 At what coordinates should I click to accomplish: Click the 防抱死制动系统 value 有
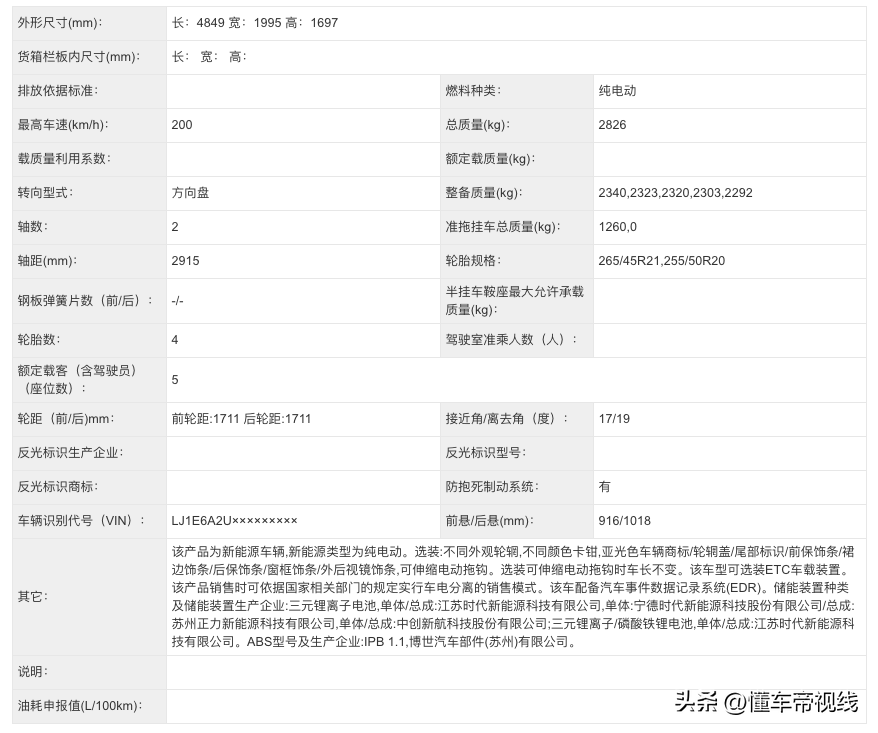[x=605, y=487]
